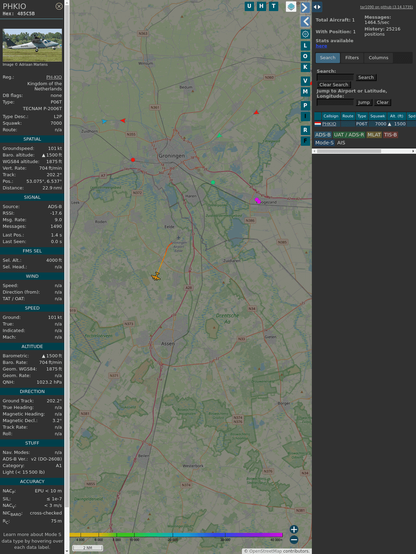This screenshot has width=416, height=554.
Task: Click the H button on map toolbar
Action: point(261,6)
